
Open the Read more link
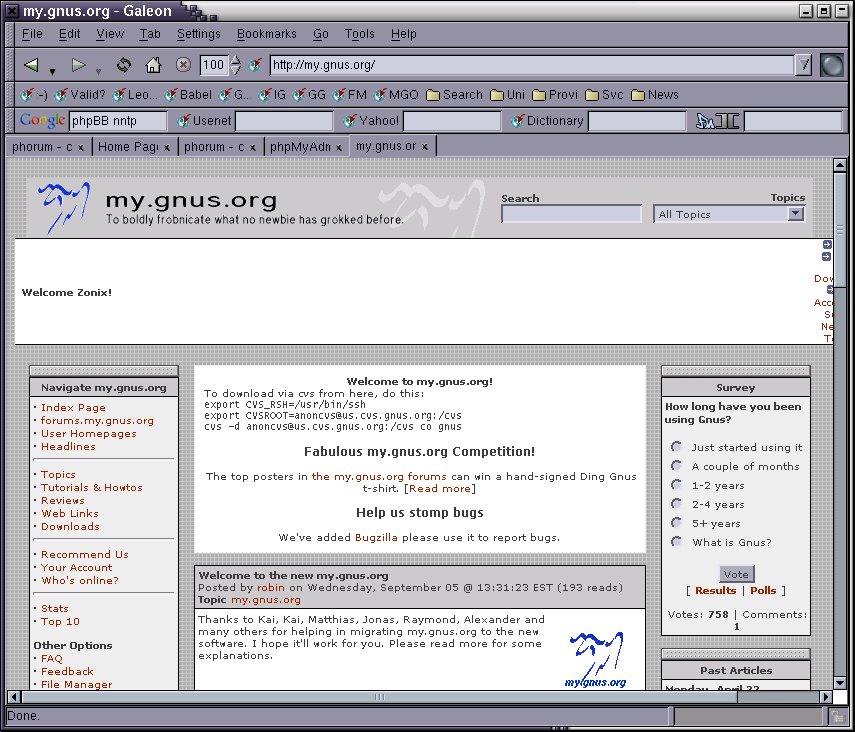point(440,488)
